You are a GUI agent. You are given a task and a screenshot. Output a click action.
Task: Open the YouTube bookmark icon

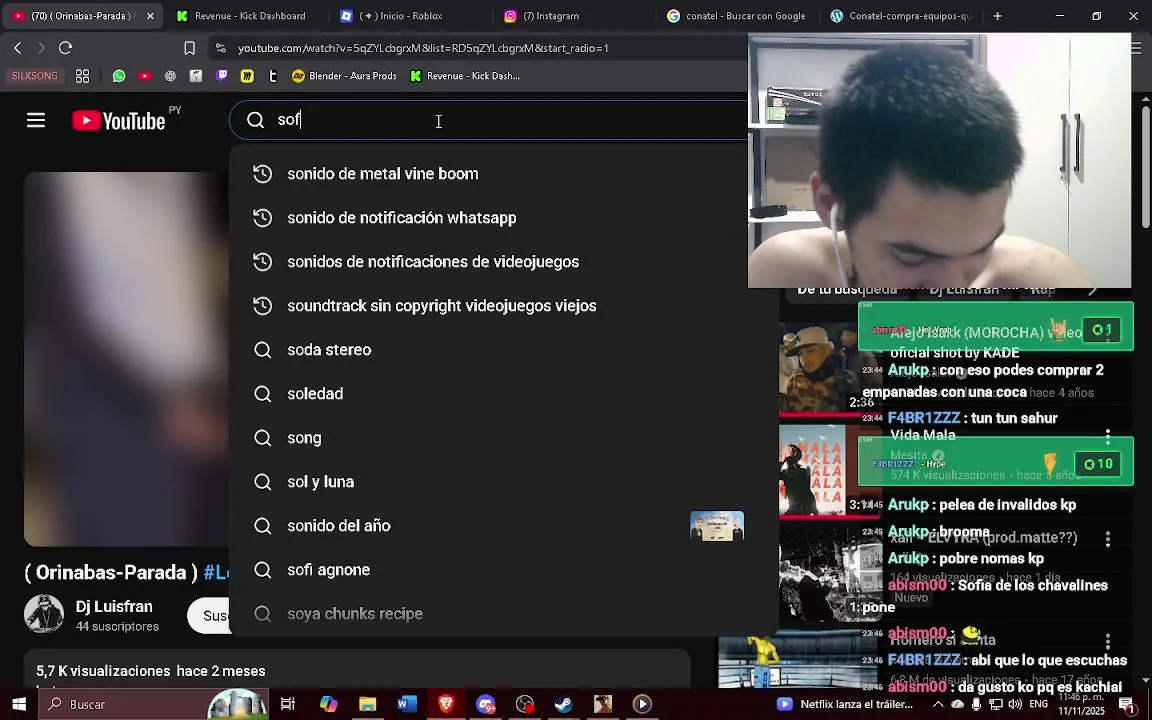click(x=145, y=76)
